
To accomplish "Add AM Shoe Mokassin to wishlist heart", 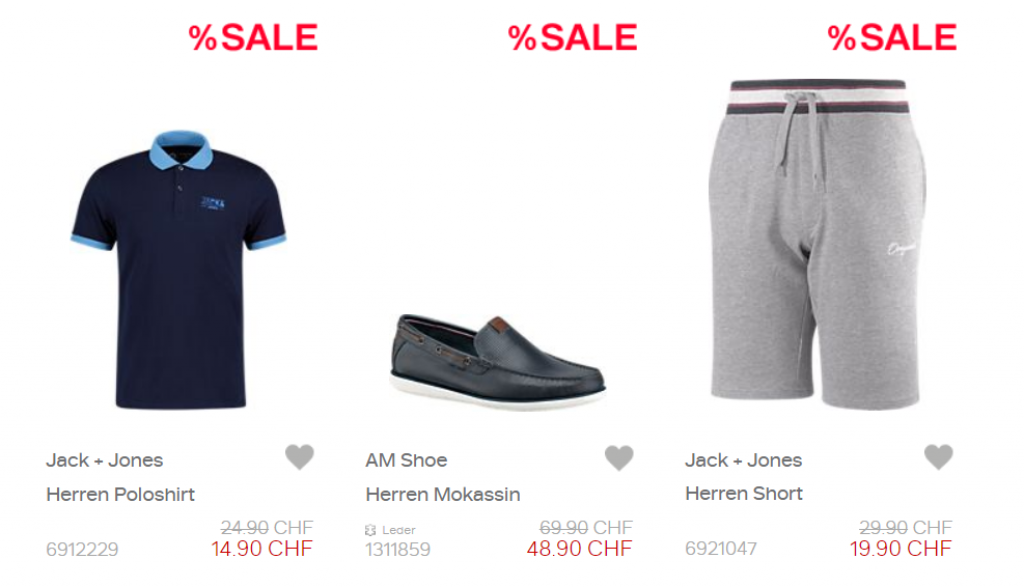I will pos(619,458).
